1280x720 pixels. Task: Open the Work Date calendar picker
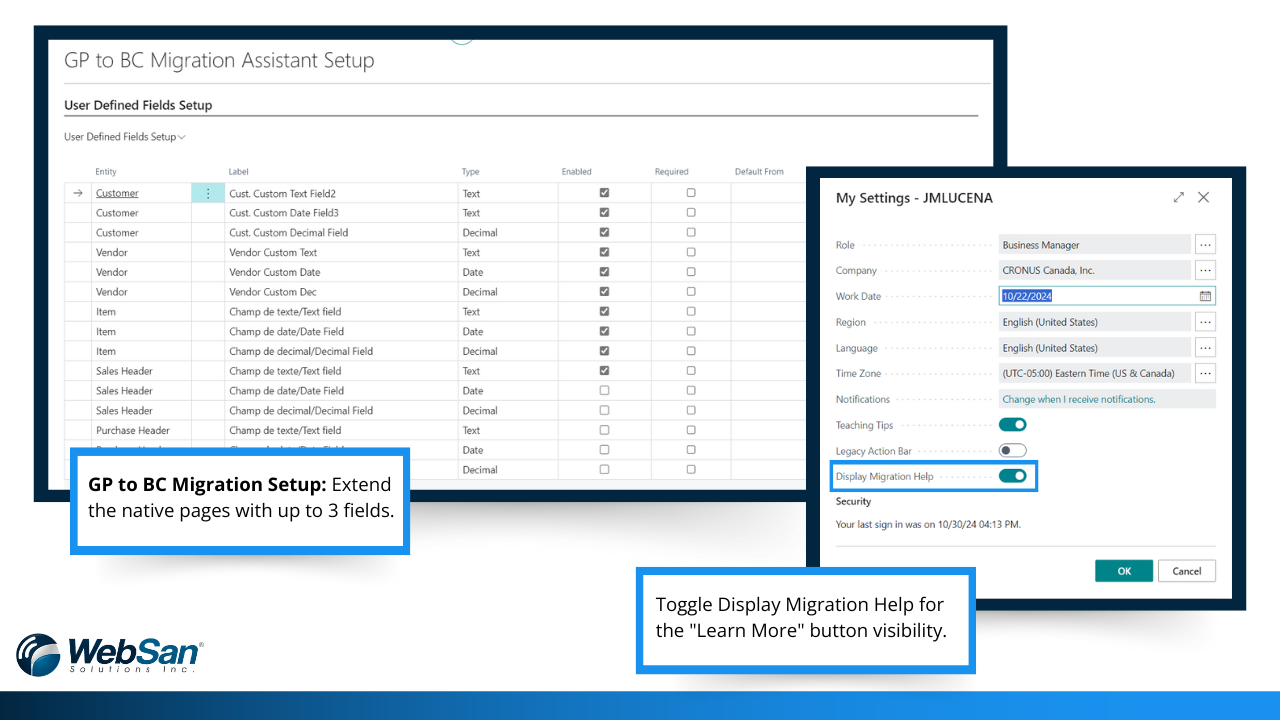(1205, 296)
